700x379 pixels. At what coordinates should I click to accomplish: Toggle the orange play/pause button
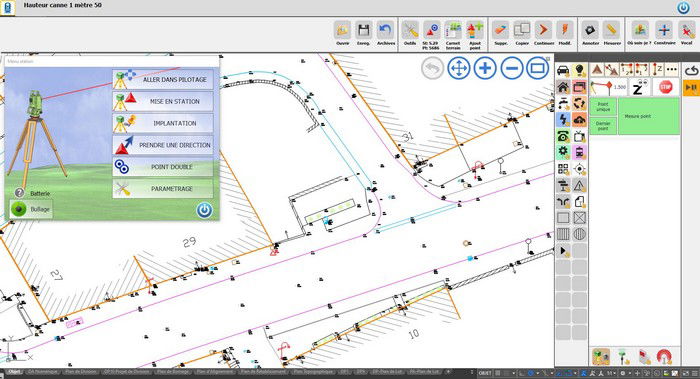[x=691, y=87]
